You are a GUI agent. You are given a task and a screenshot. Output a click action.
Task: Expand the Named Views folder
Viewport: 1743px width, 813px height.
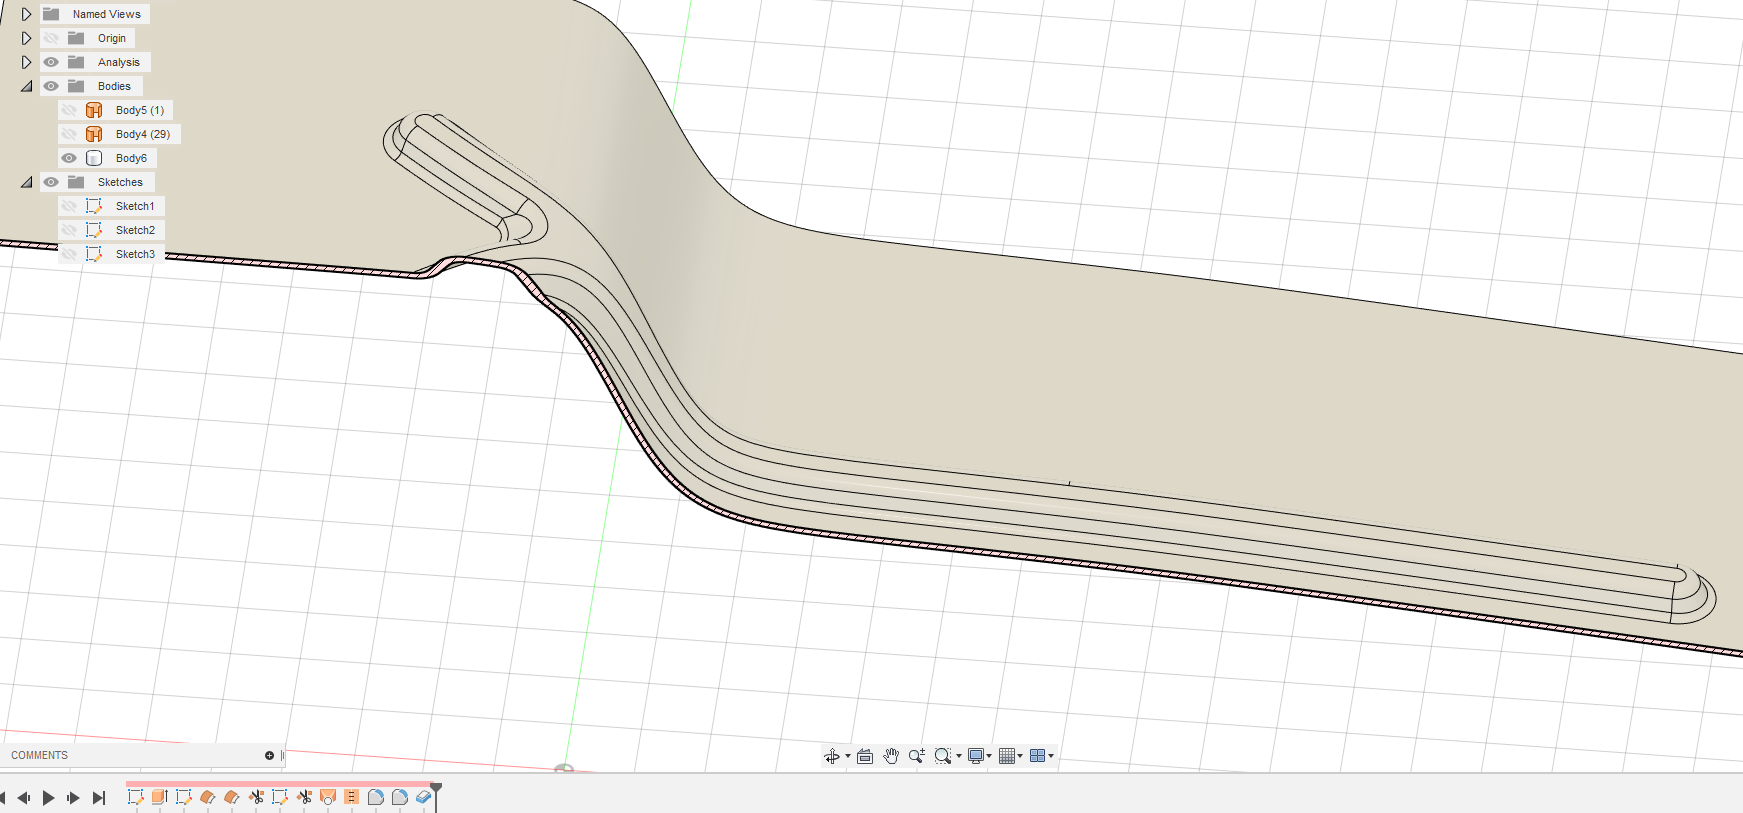click(27, 14)
